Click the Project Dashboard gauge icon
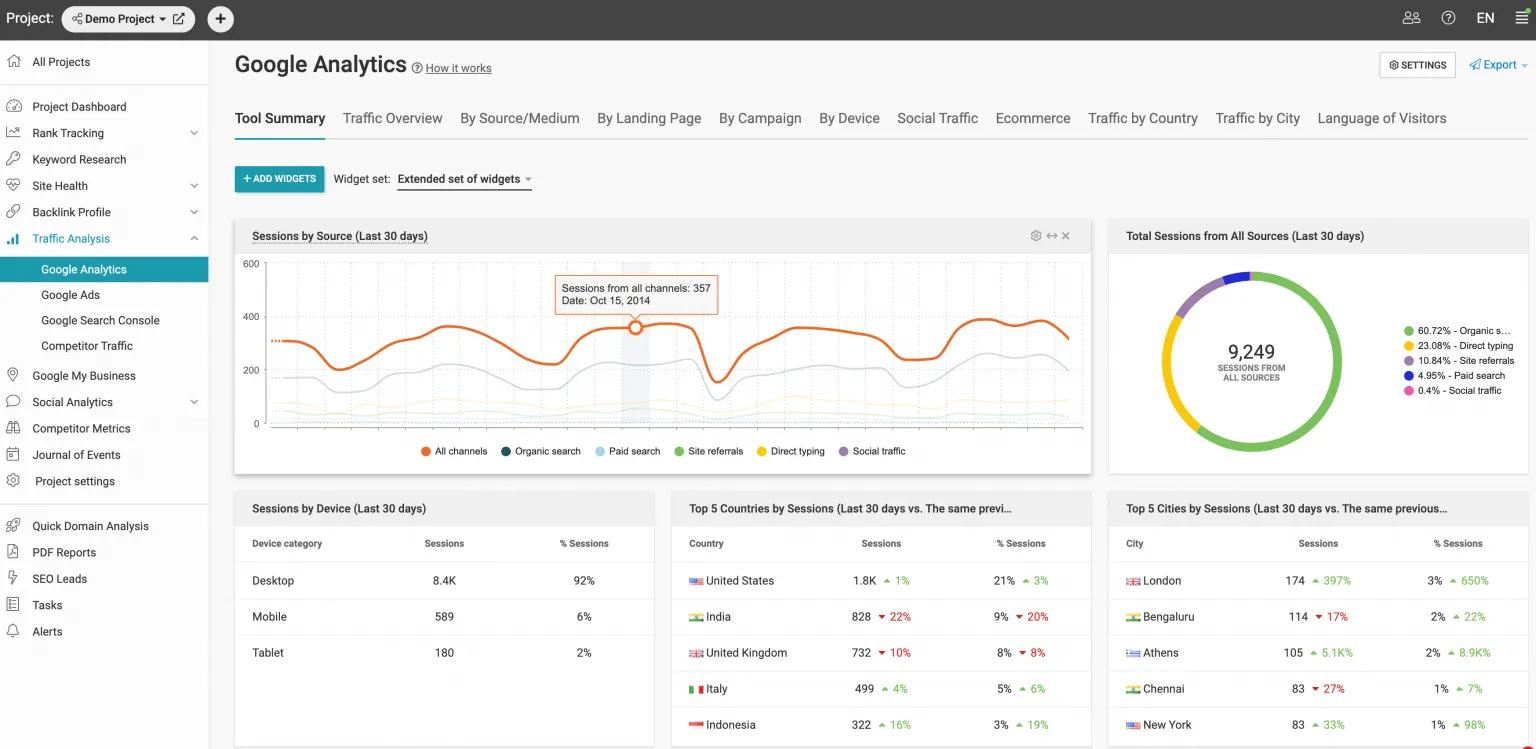Image resolution: width=1536 pixels, height=749 pixels. [14, 106]
